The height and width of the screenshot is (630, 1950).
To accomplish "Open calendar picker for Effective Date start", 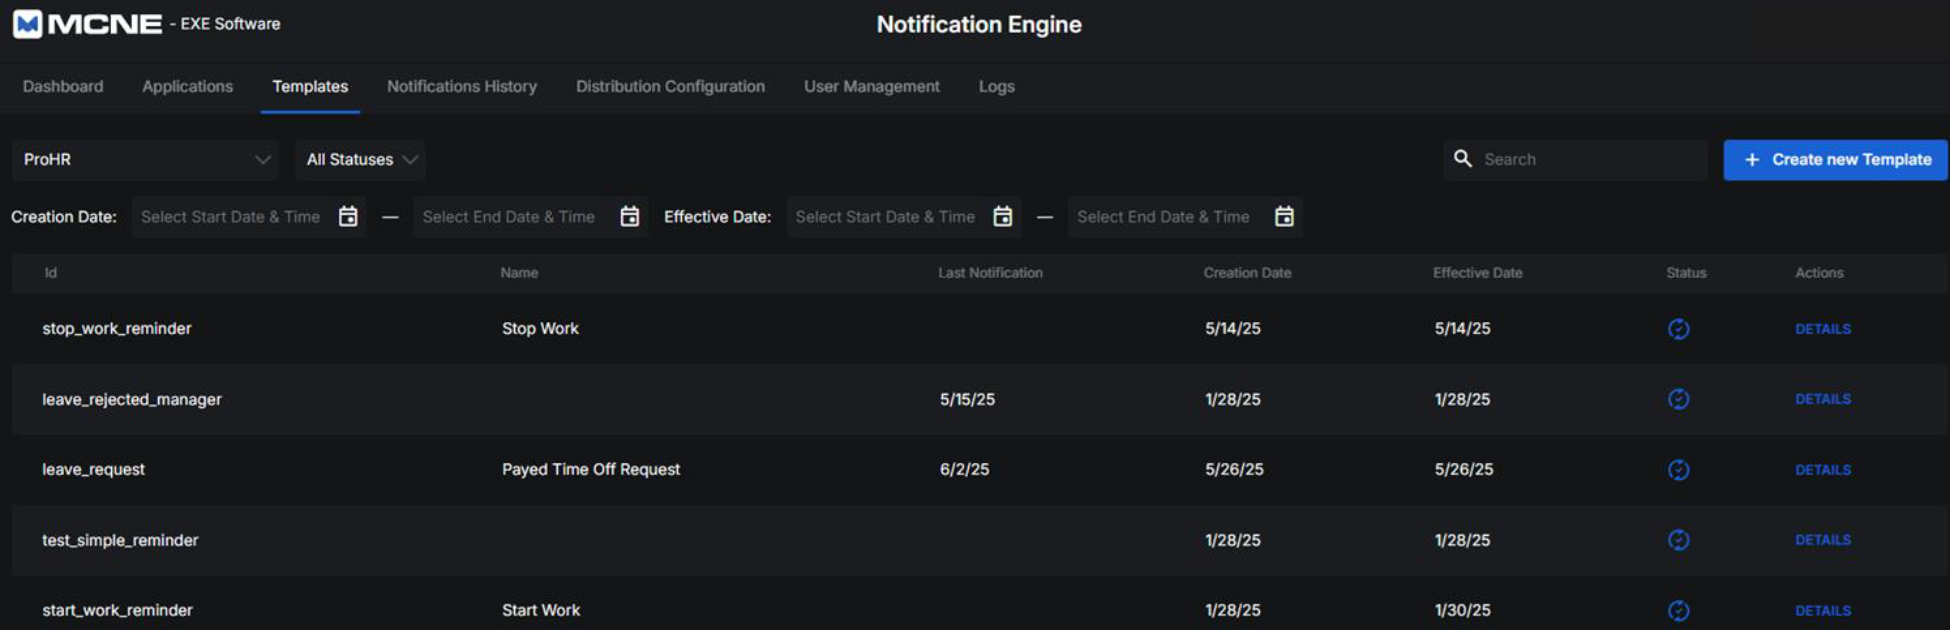I will 1002,217.
